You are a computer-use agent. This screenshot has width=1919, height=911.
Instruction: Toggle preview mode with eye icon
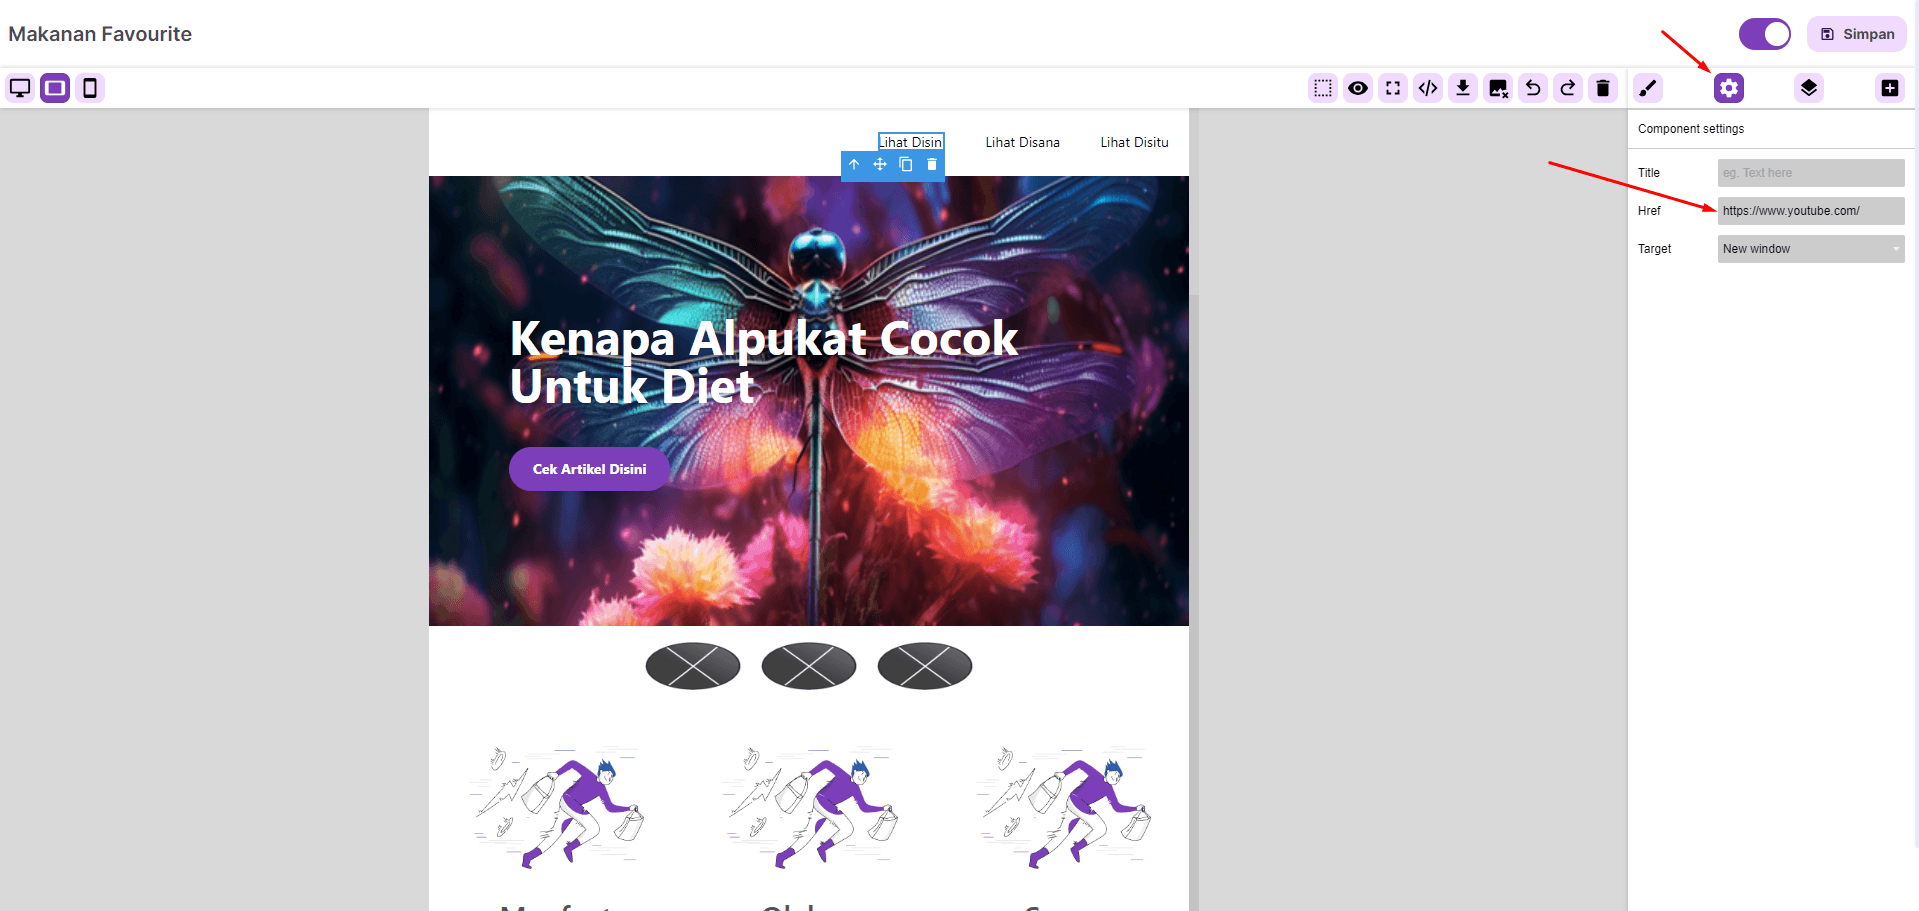1358,88
